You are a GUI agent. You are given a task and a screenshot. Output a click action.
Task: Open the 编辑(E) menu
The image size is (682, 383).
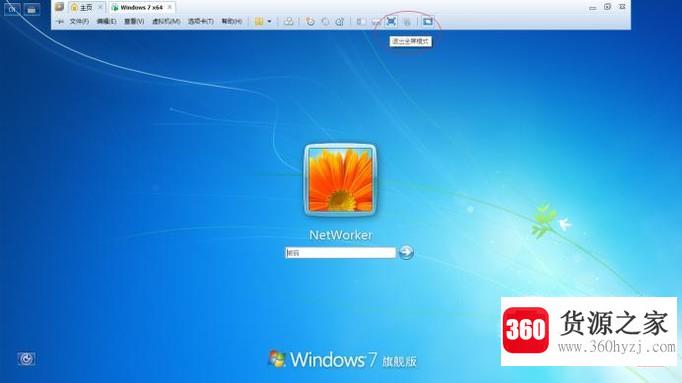(x=107, y=21)
